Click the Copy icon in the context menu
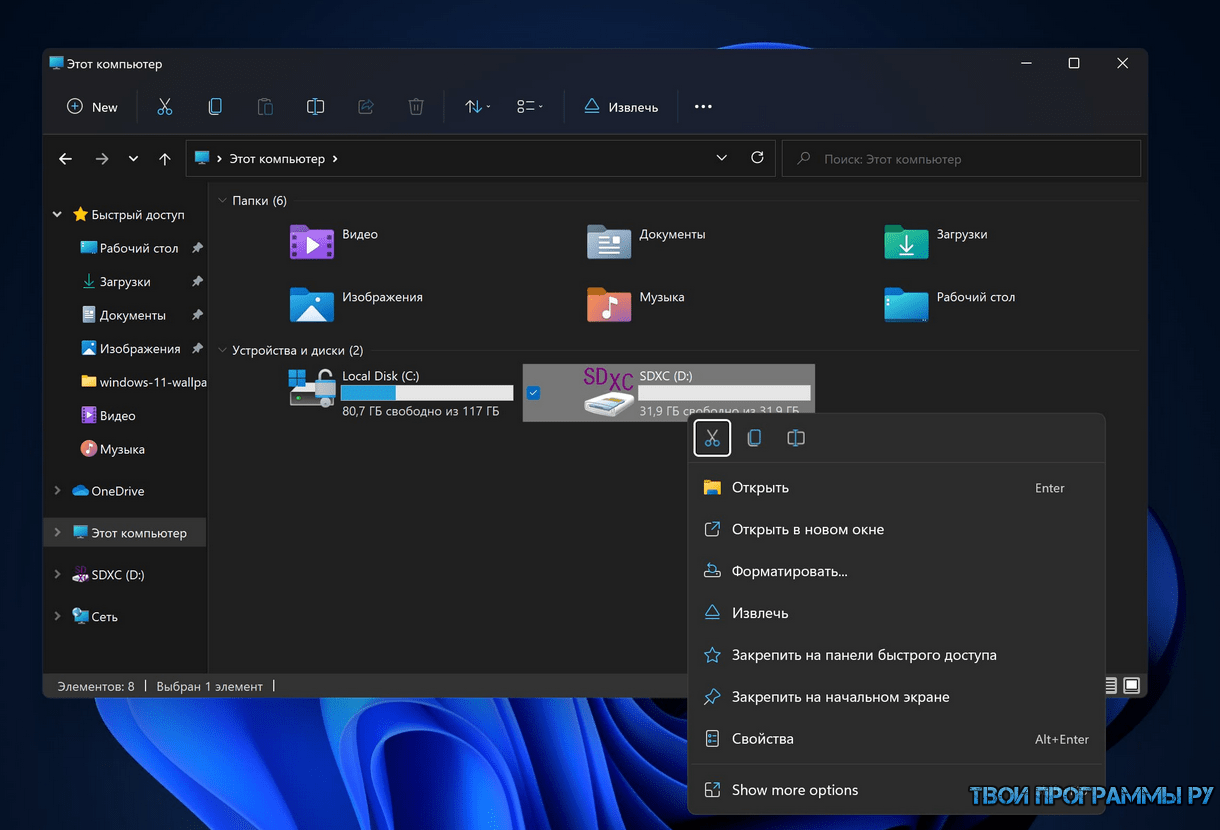Screen dimensions: 1220x830 [754, 438]
